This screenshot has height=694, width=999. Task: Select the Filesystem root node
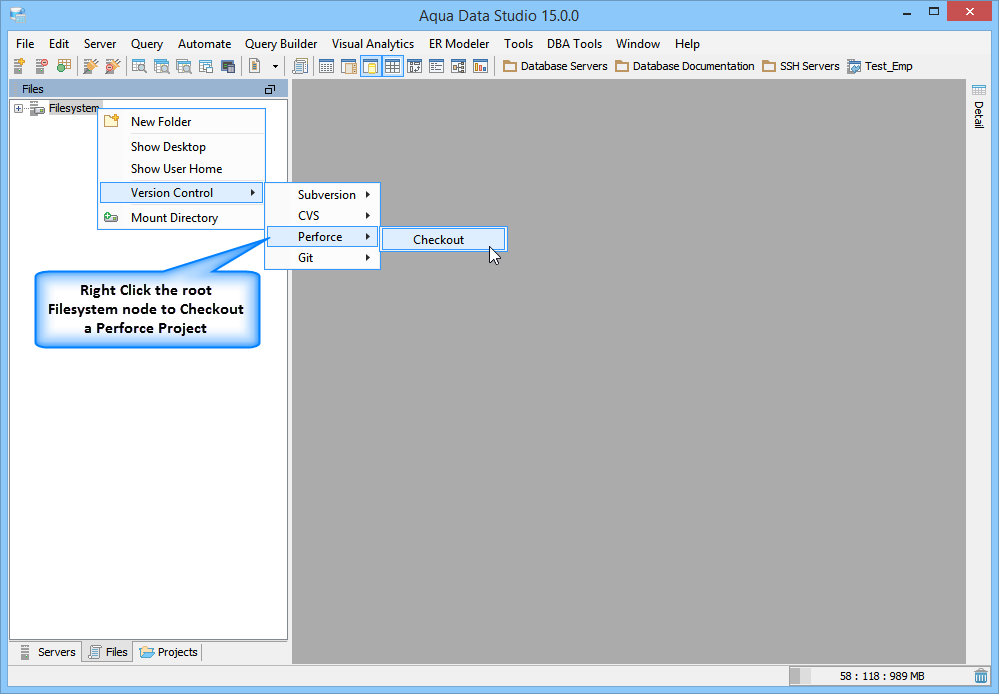pos(74,108)
